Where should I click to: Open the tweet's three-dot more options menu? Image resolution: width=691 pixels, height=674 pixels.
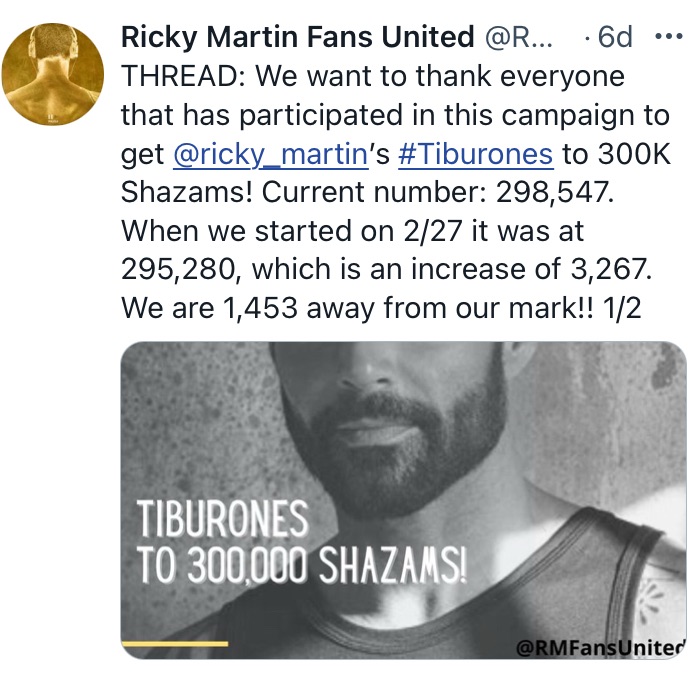(665, 37)
